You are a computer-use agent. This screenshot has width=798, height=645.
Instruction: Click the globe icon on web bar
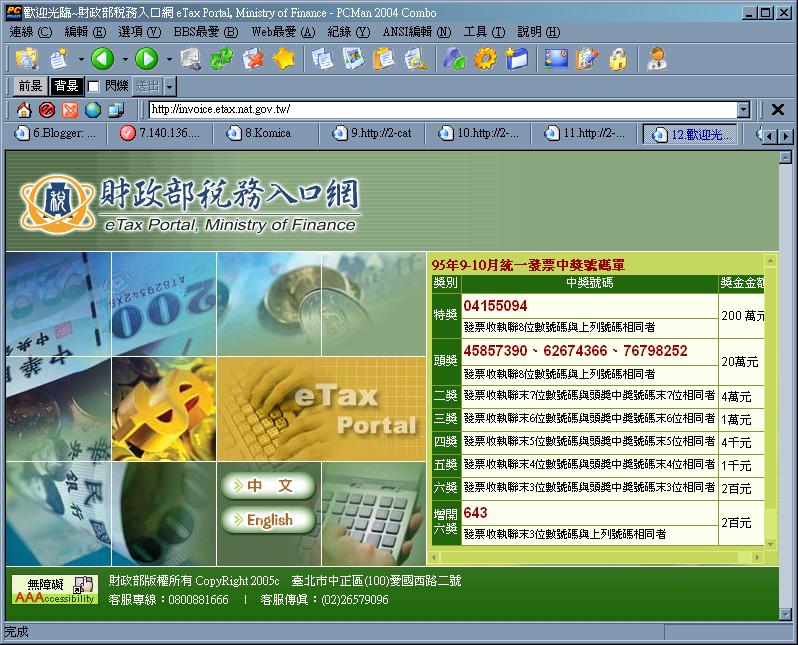[x=93, y=109]
